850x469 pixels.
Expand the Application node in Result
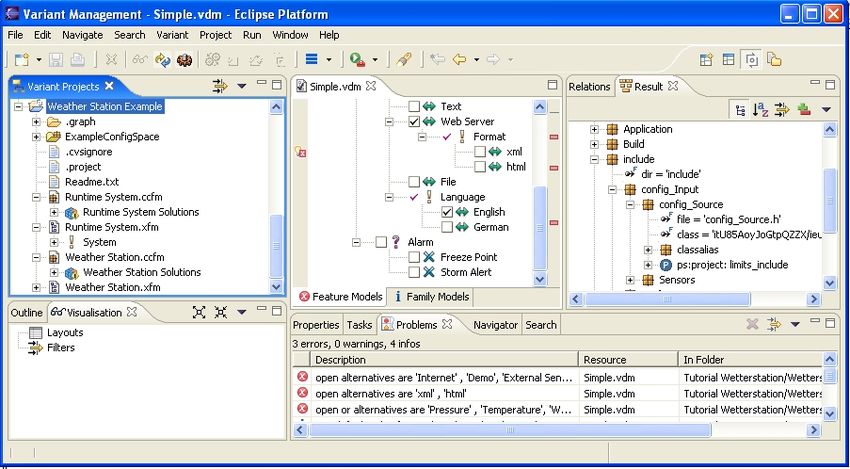pyautogui.click(x=595, y=129)
